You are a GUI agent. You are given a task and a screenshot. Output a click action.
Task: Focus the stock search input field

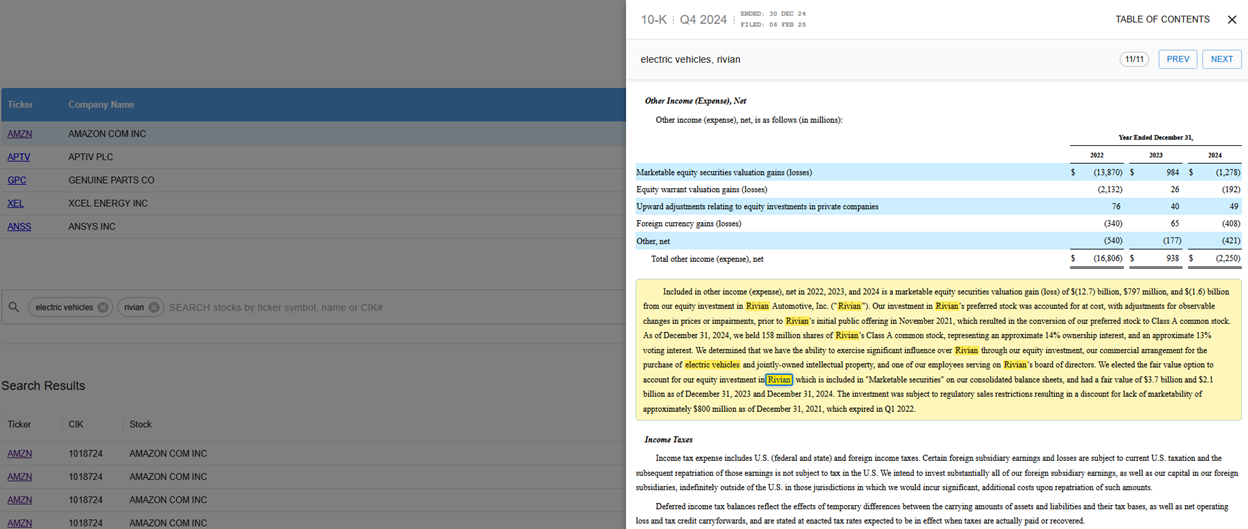tap(380, 308)
